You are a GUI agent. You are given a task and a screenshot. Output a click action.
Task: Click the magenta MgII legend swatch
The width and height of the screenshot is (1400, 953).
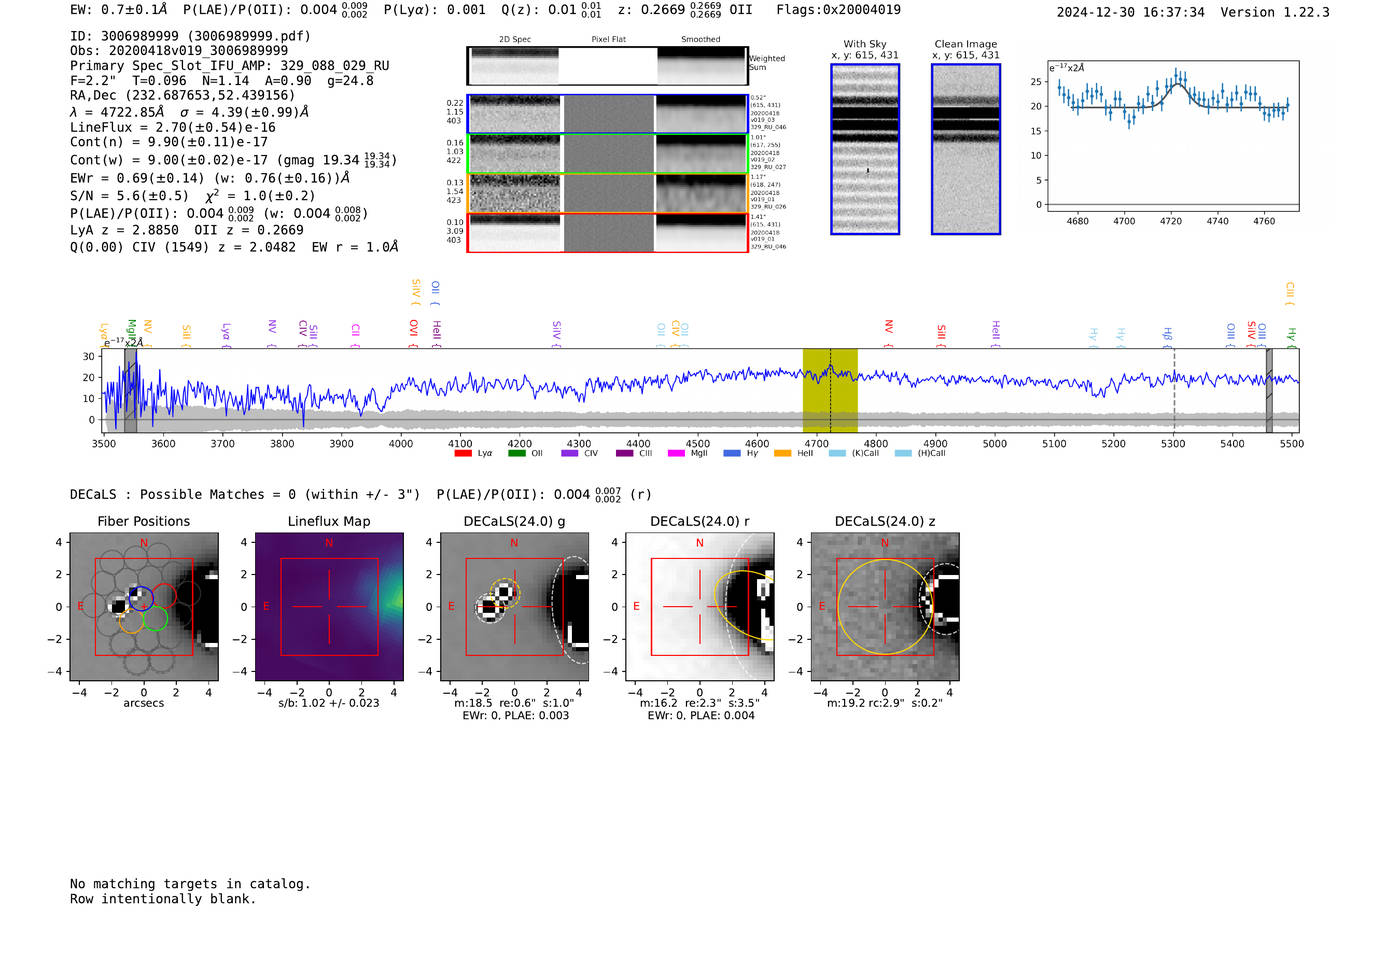click(x=676, y=453)
